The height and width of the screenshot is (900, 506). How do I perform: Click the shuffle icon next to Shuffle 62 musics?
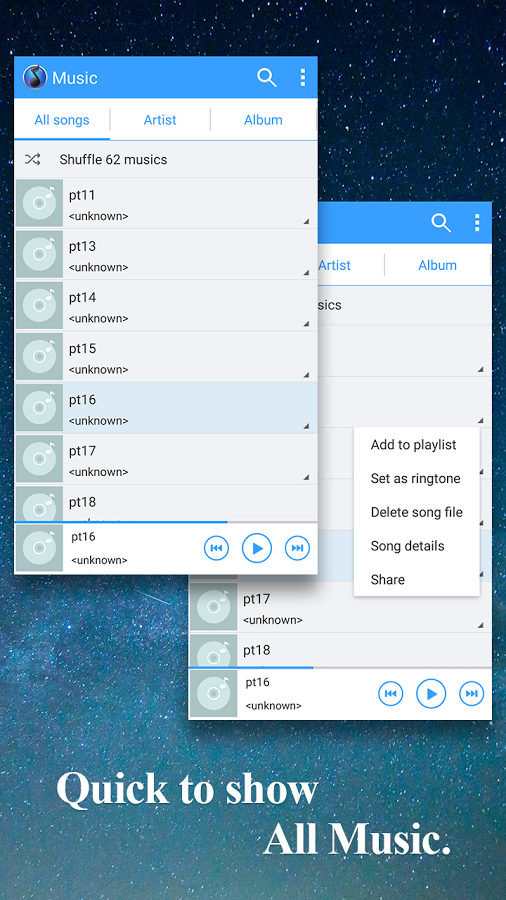33,160
